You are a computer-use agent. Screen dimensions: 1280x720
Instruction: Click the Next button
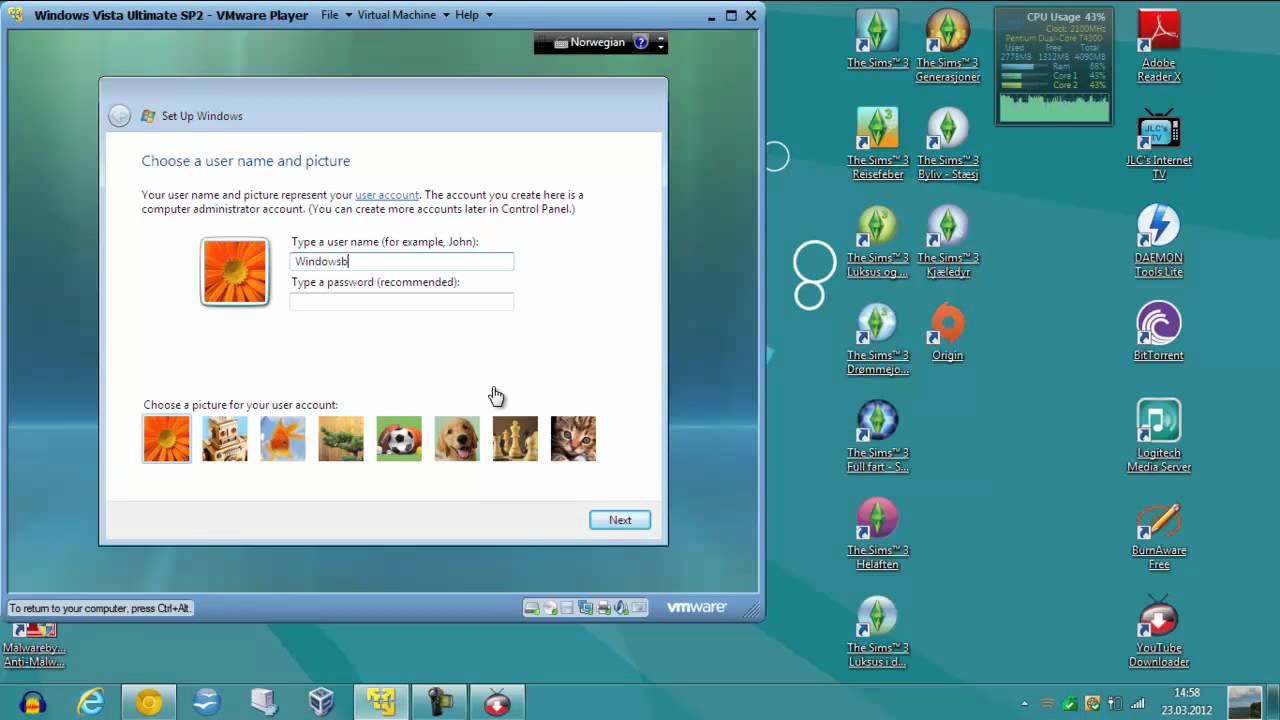point(620,520)
